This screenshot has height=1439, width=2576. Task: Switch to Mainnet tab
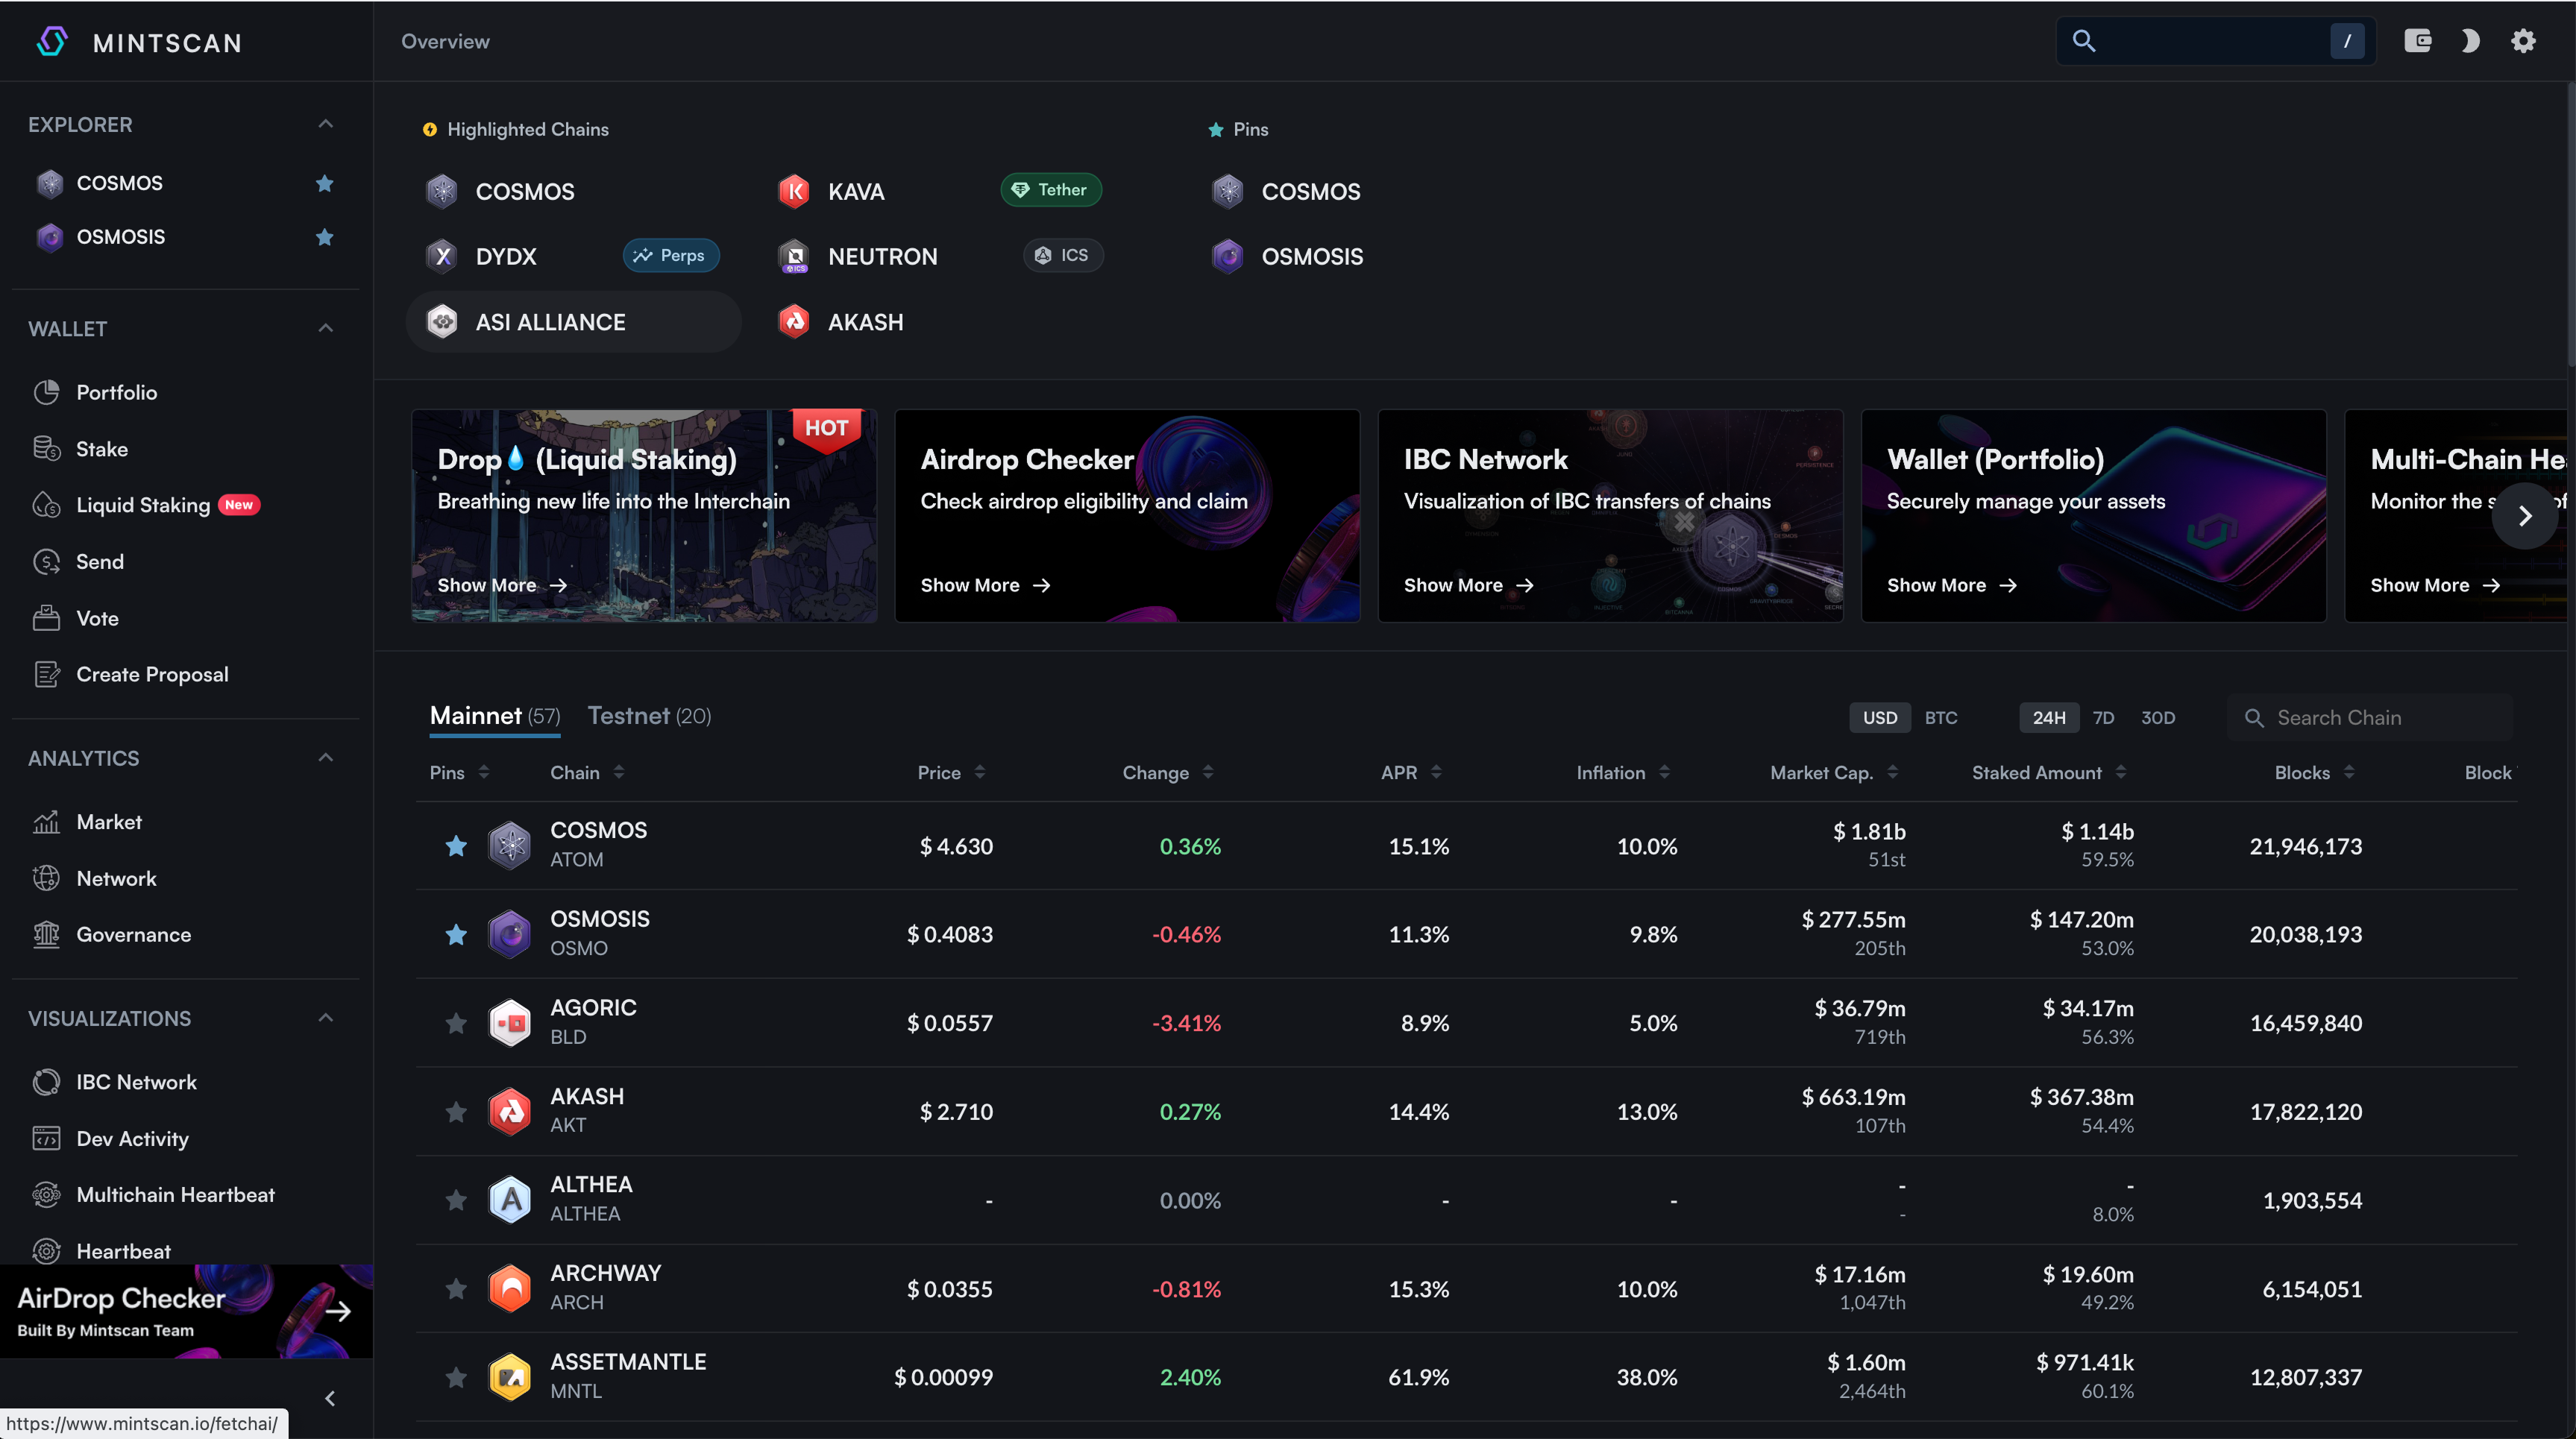(495, 716)
